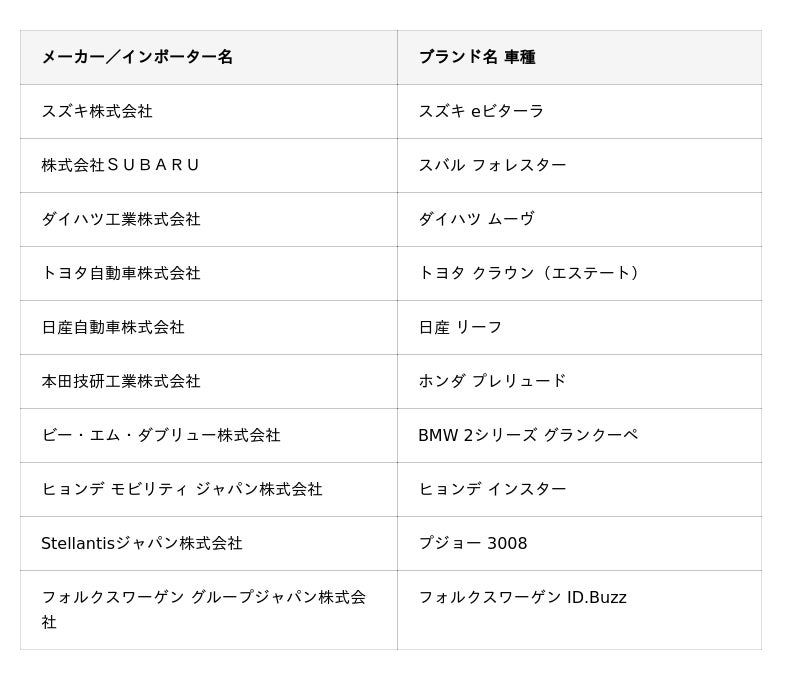Select the トヨタ自動車株式会社 cell
Image resolution: width=800 pixels, height=680 pixels.
(121, 273)
